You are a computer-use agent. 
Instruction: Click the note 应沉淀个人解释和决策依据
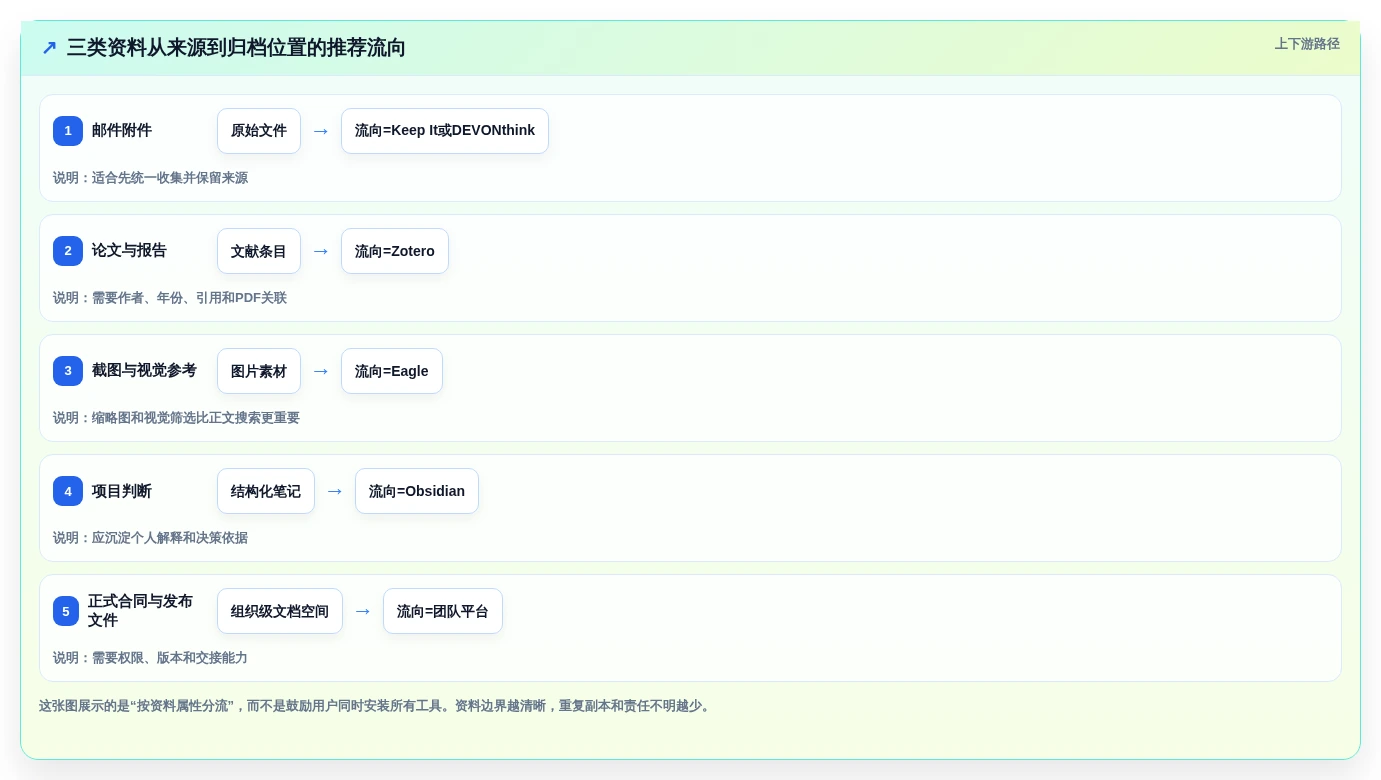pos(150,538)
